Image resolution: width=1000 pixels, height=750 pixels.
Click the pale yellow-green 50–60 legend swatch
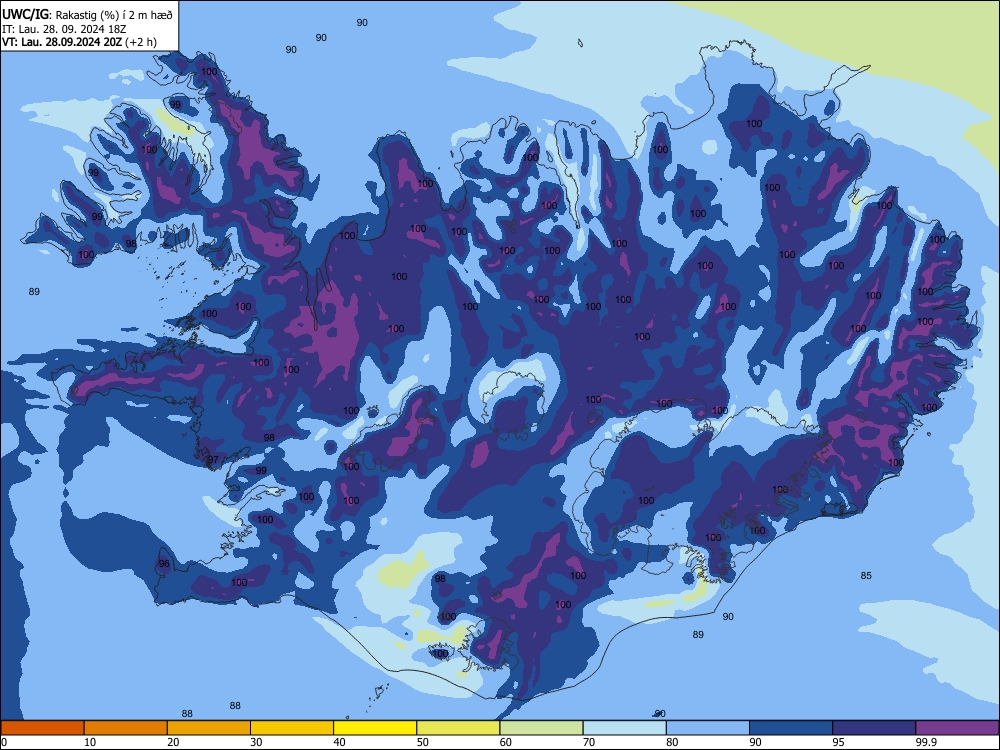click(458, 728)
